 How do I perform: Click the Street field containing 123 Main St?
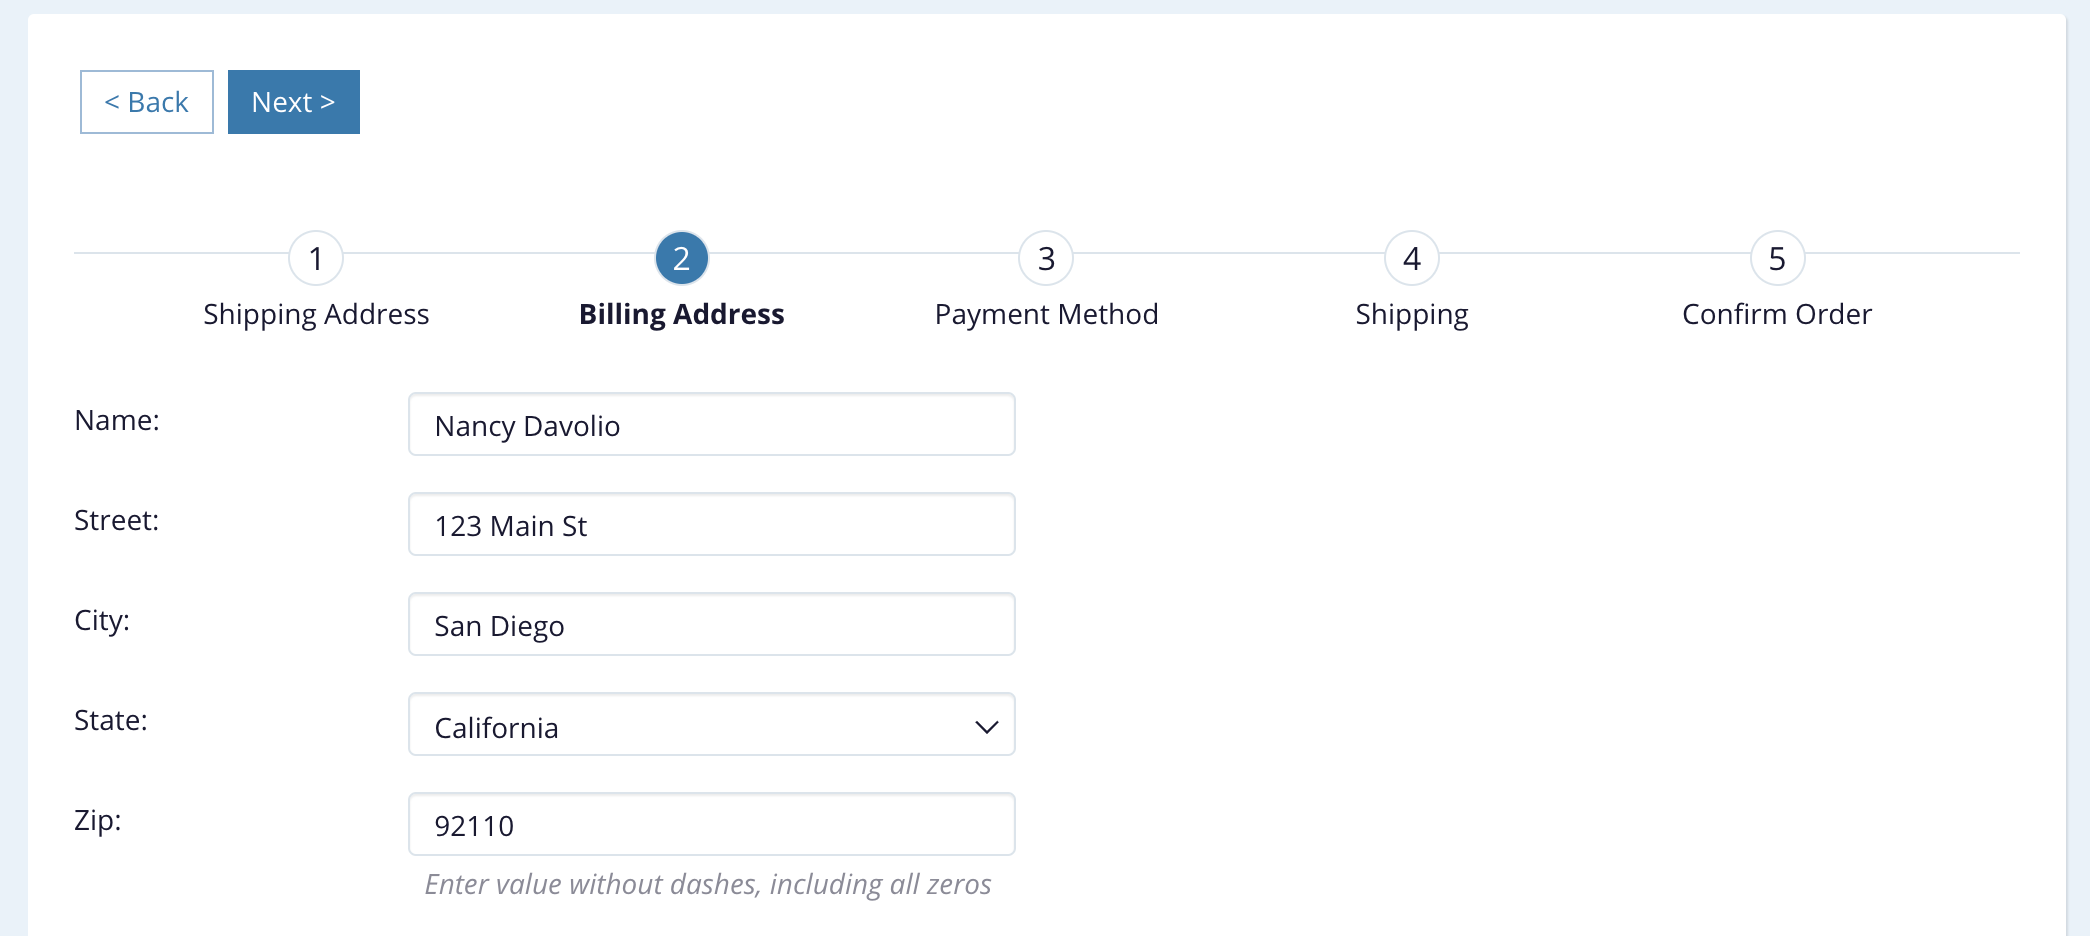(711, 525)
